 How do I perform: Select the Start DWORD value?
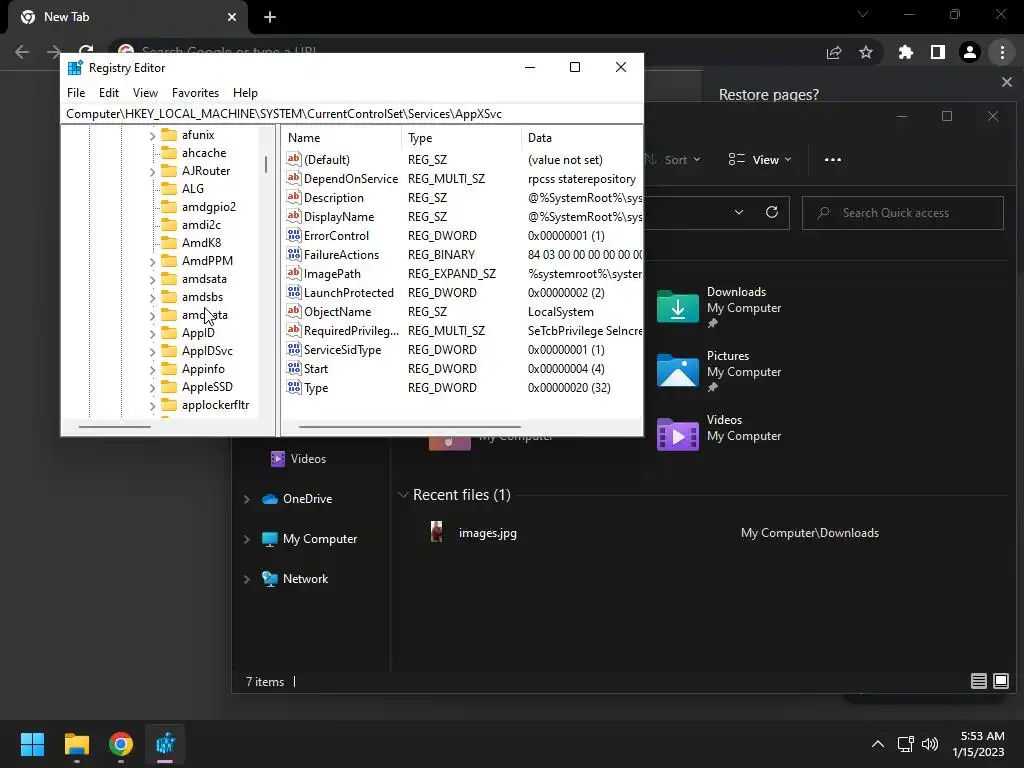[x=315, y=368]
